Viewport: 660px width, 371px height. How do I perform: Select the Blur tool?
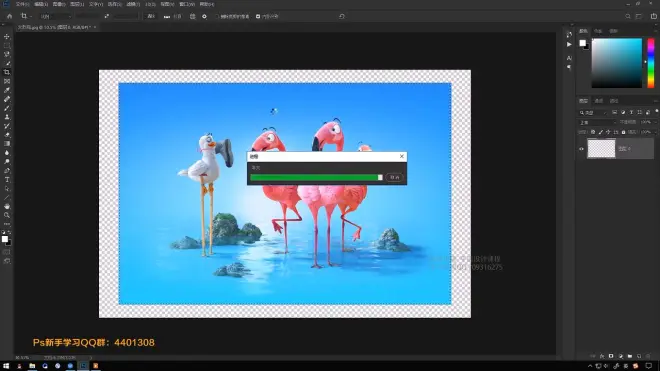click(7, 153)
